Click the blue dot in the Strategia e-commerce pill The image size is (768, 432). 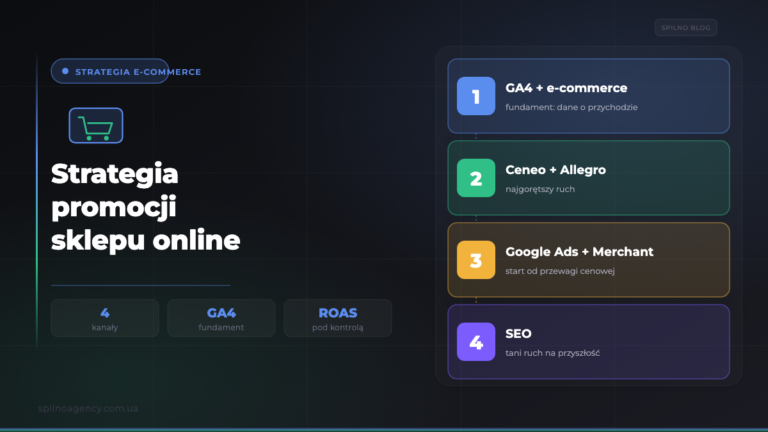[x=65, y=72]
